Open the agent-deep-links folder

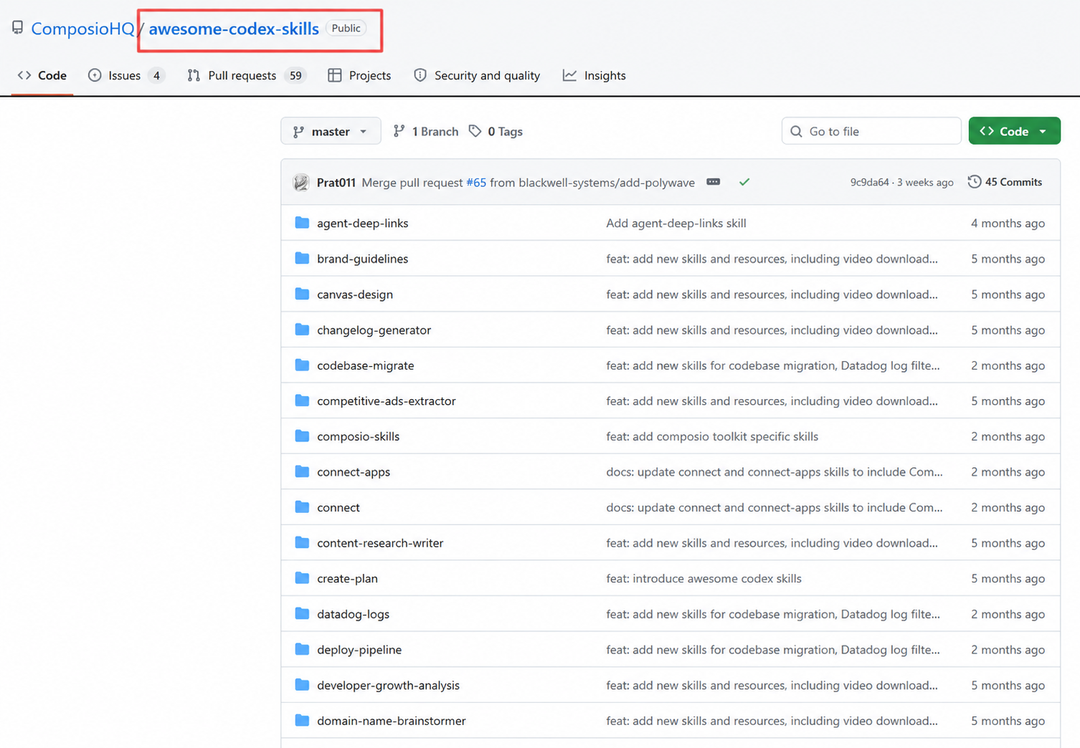(362, 223)
